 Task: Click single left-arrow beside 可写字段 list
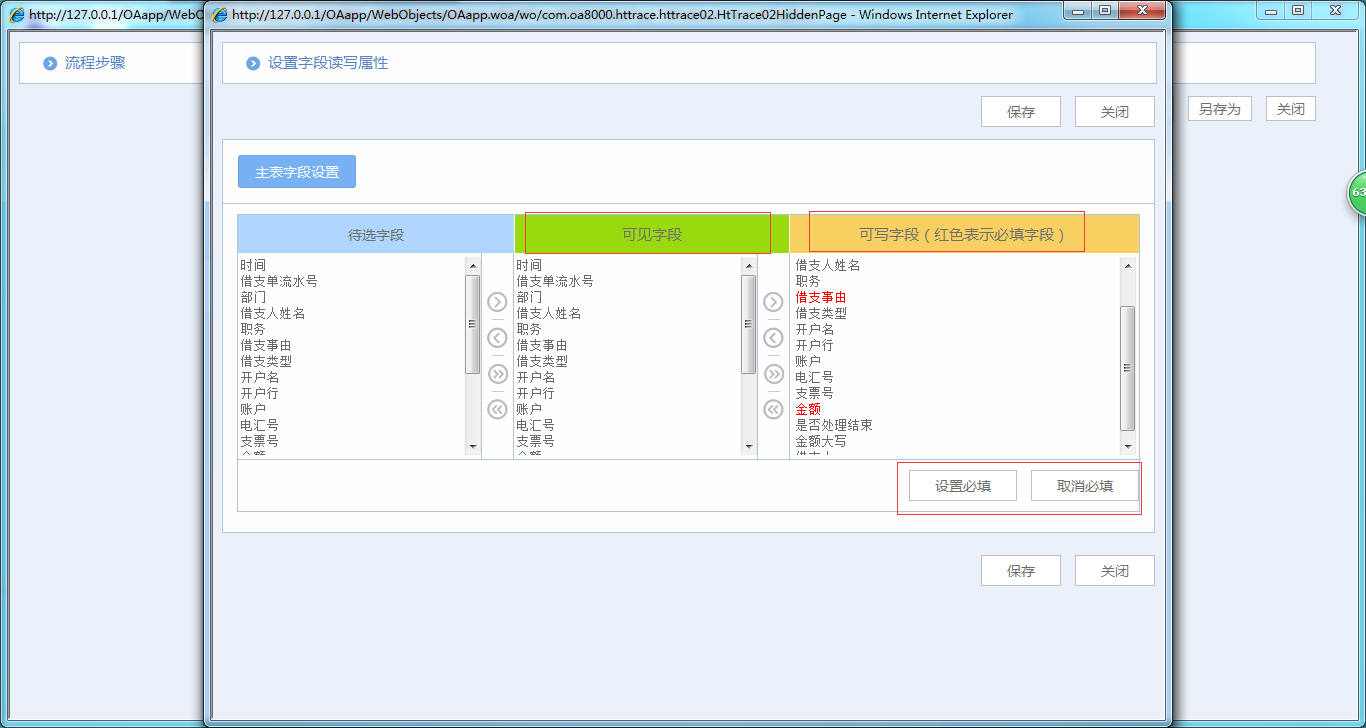tap(772, 338)
